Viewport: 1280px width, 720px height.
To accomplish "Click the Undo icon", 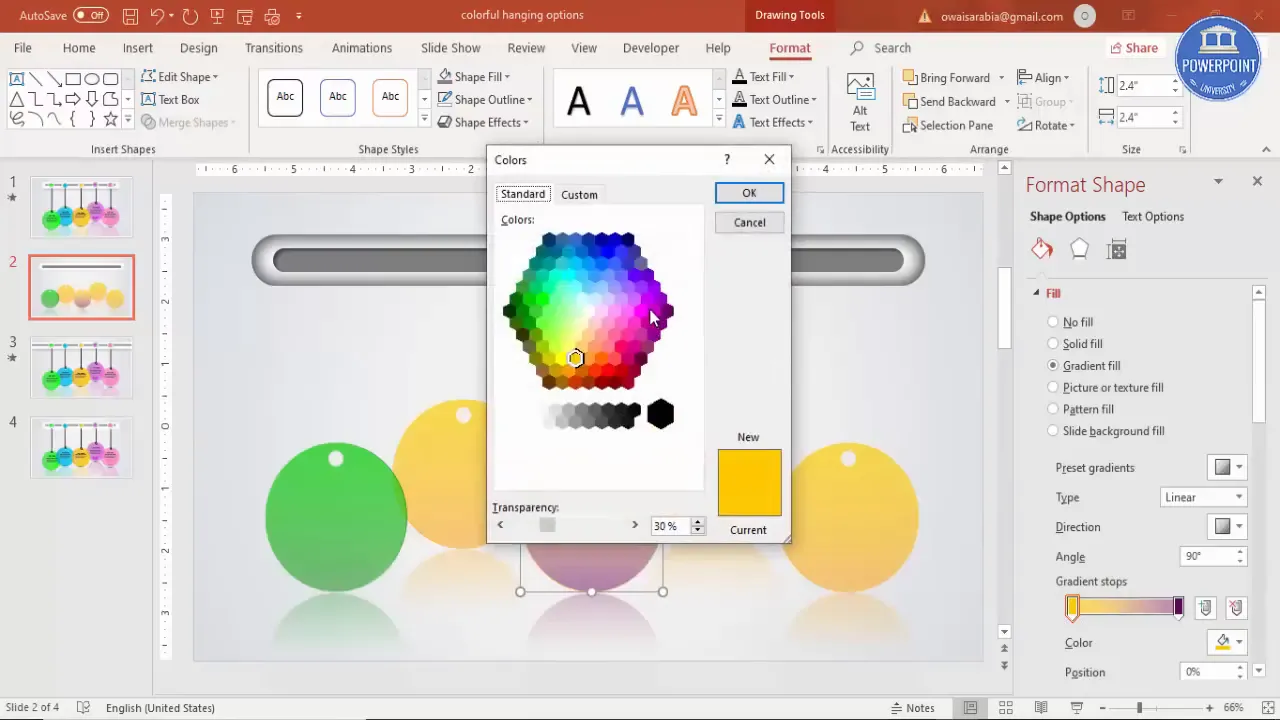I will point(157,16).
